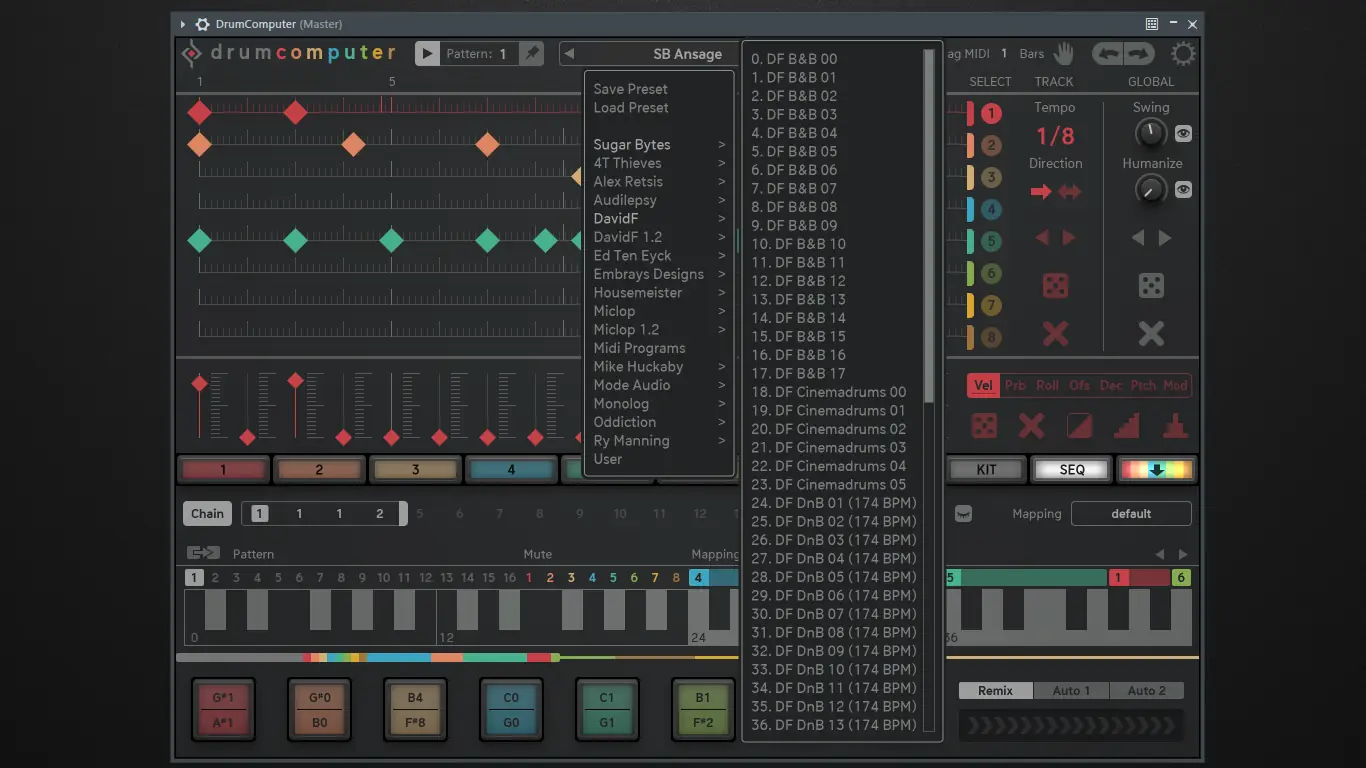
Task: Apply the peak-shaped pyramid icon
Action: [1175, 427]
